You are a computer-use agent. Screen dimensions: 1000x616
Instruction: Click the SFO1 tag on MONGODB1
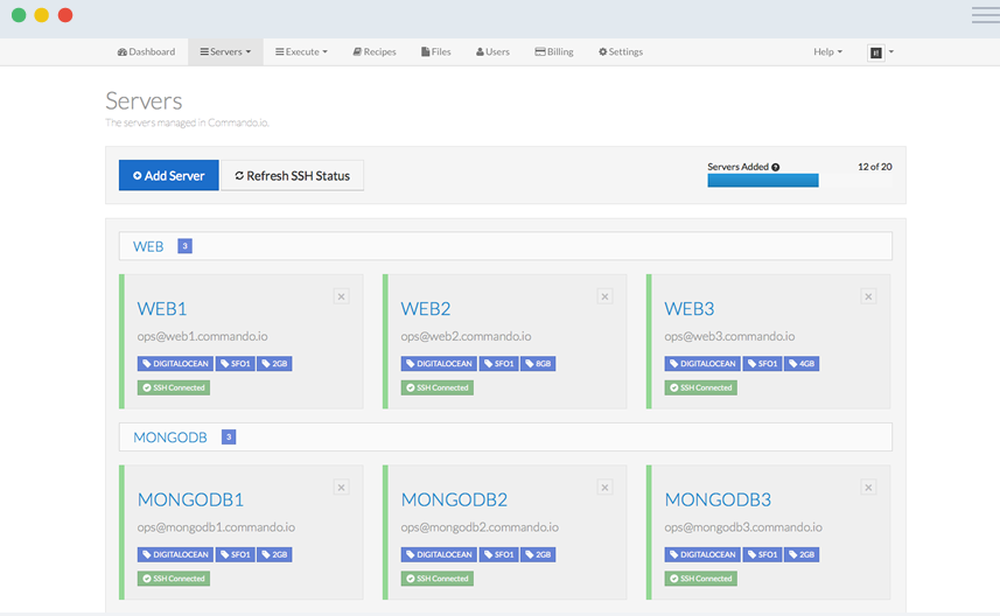point(235,555)
